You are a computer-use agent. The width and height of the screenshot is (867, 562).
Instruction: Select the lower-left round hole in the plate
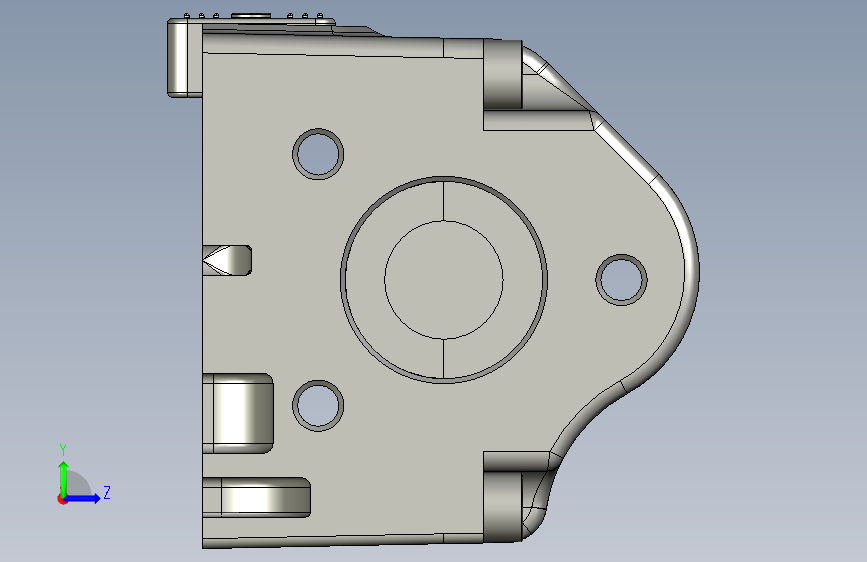click(318, 405)
